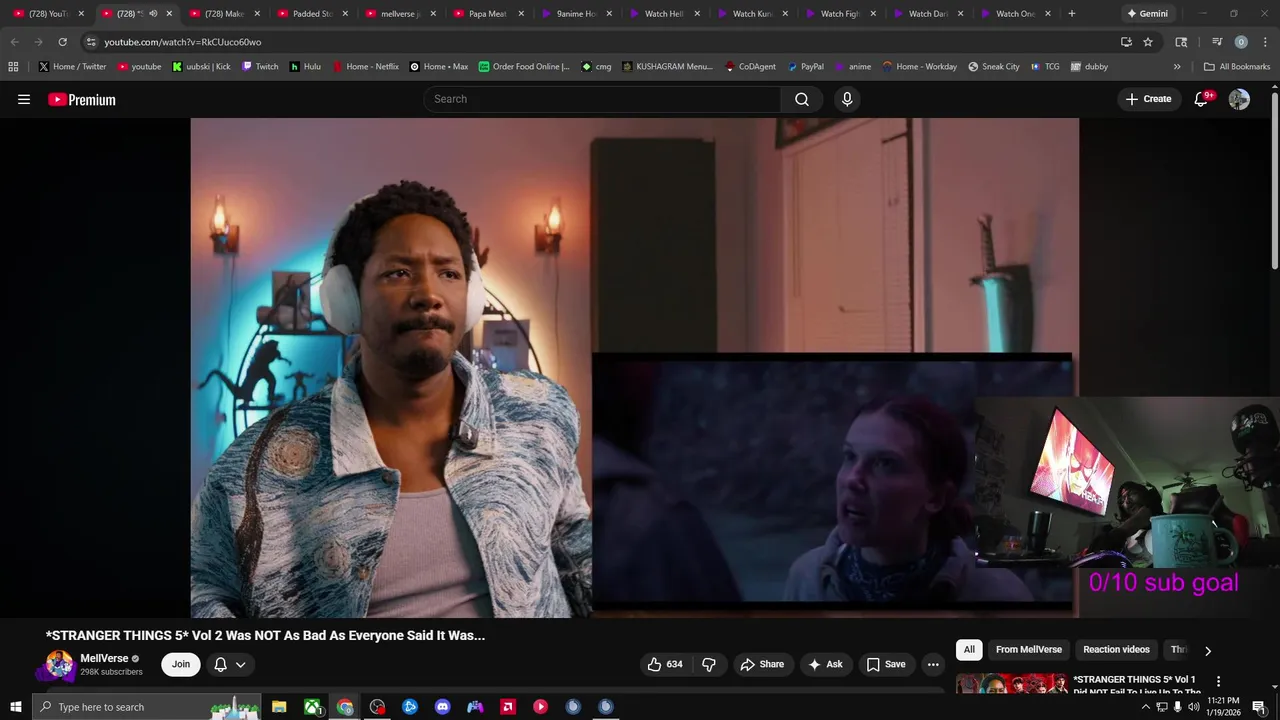The image size is (1280, 720).
Task: Open the system volume icon in tray
Action: click(x=1193, y=707)
